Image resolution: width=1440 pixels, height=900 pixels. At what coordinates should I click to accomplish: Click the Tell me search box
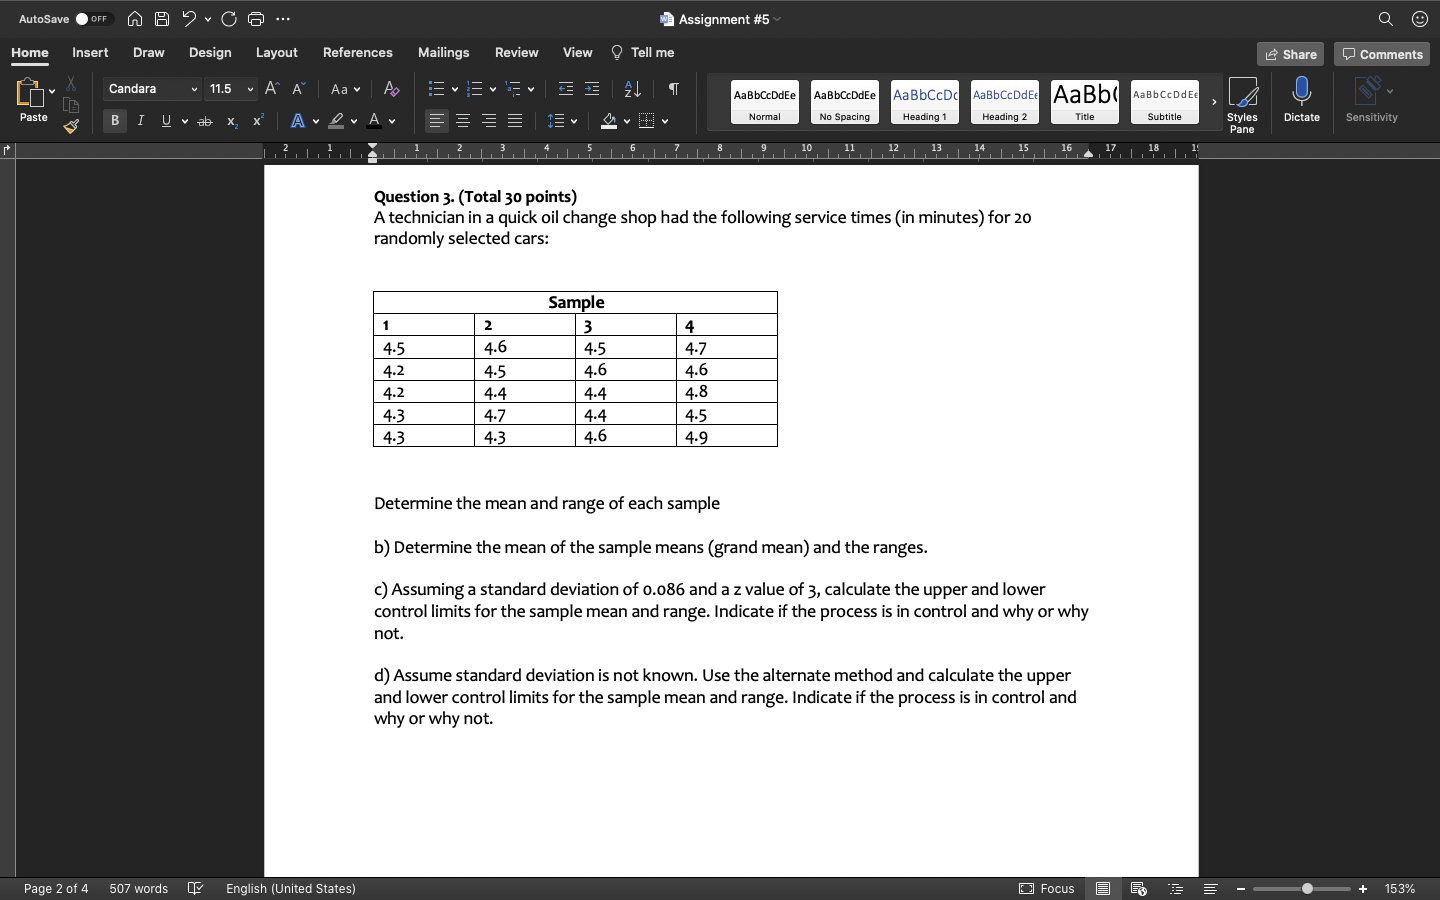click(643, 52)
